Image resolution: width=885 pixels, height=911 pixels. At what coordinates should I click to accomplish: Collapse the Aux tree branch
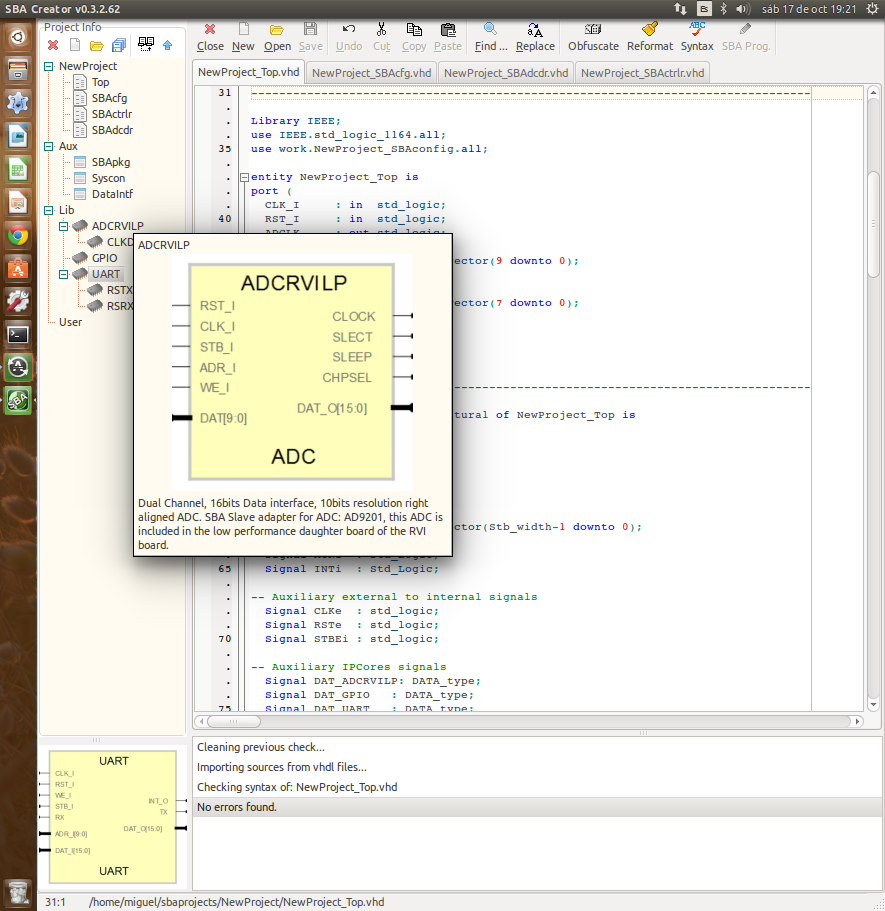(48, 146)
